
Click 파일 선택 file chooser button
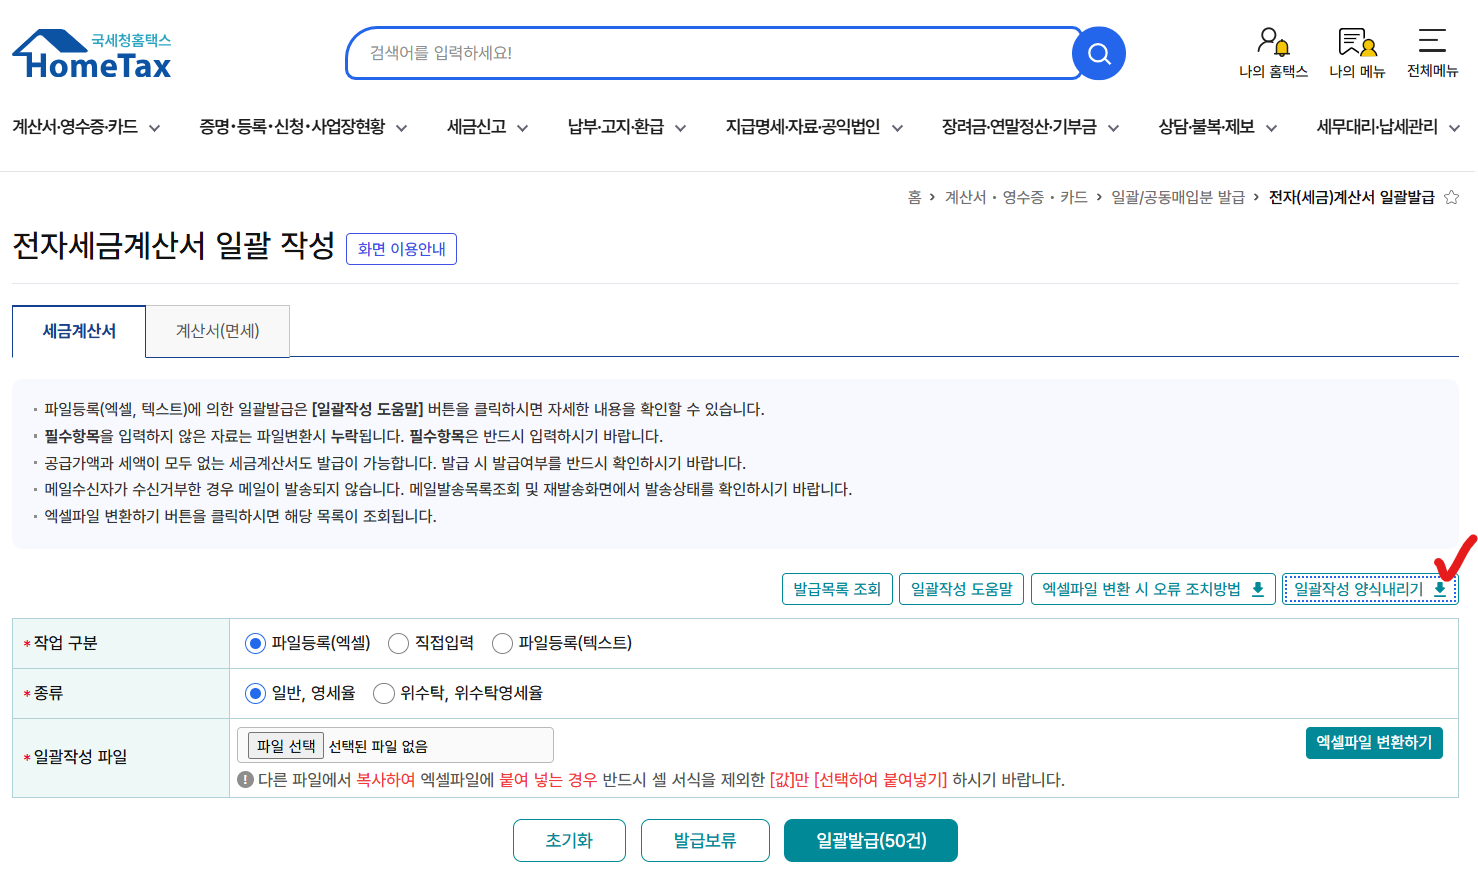pos(286,746)
